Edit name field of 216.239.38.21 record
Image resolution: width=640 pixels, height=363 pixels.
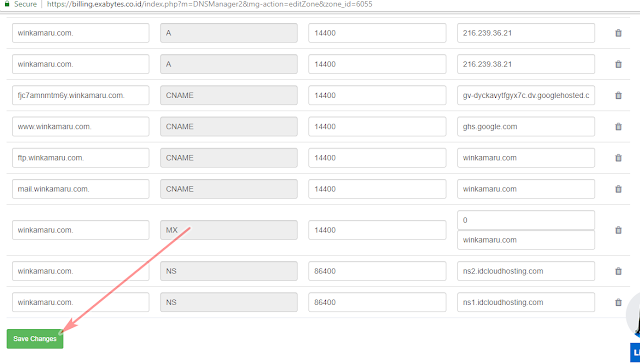point(81,64)
